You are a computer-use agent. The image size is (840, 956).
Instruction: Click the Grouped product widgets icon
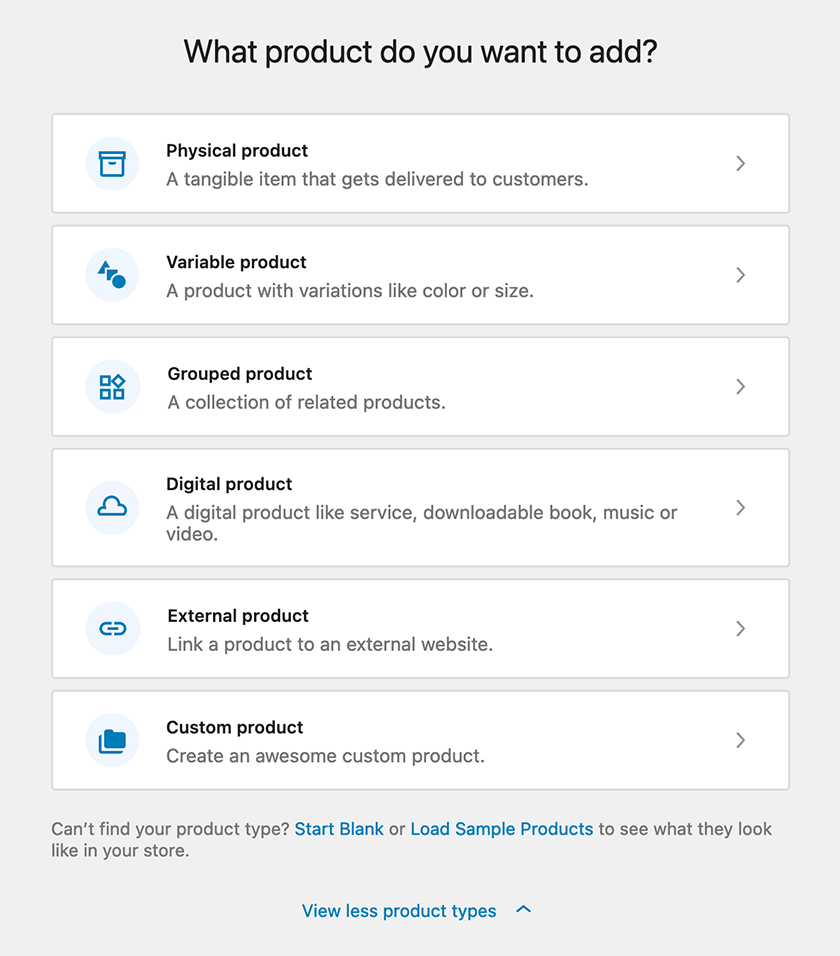point(112,387)
